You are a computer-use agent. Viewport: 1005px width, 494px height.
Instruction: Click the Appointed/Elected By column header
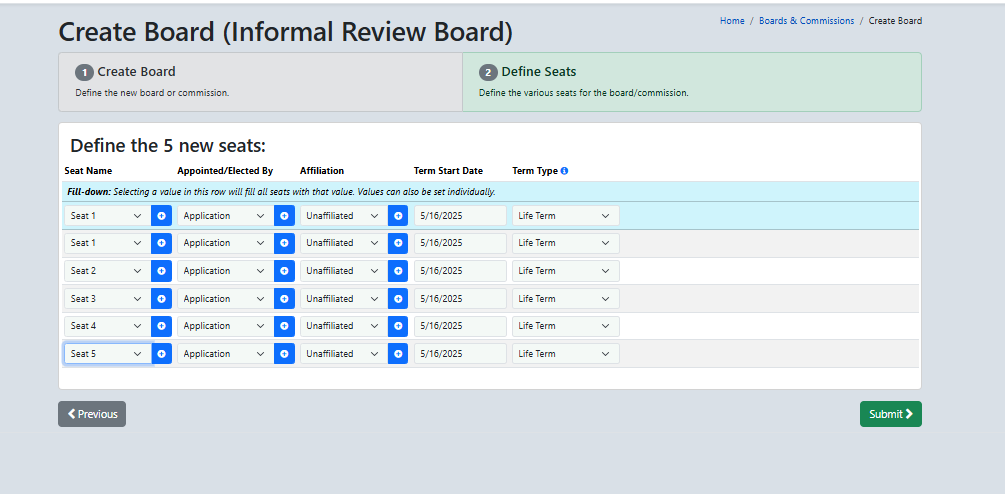(225, 171)
